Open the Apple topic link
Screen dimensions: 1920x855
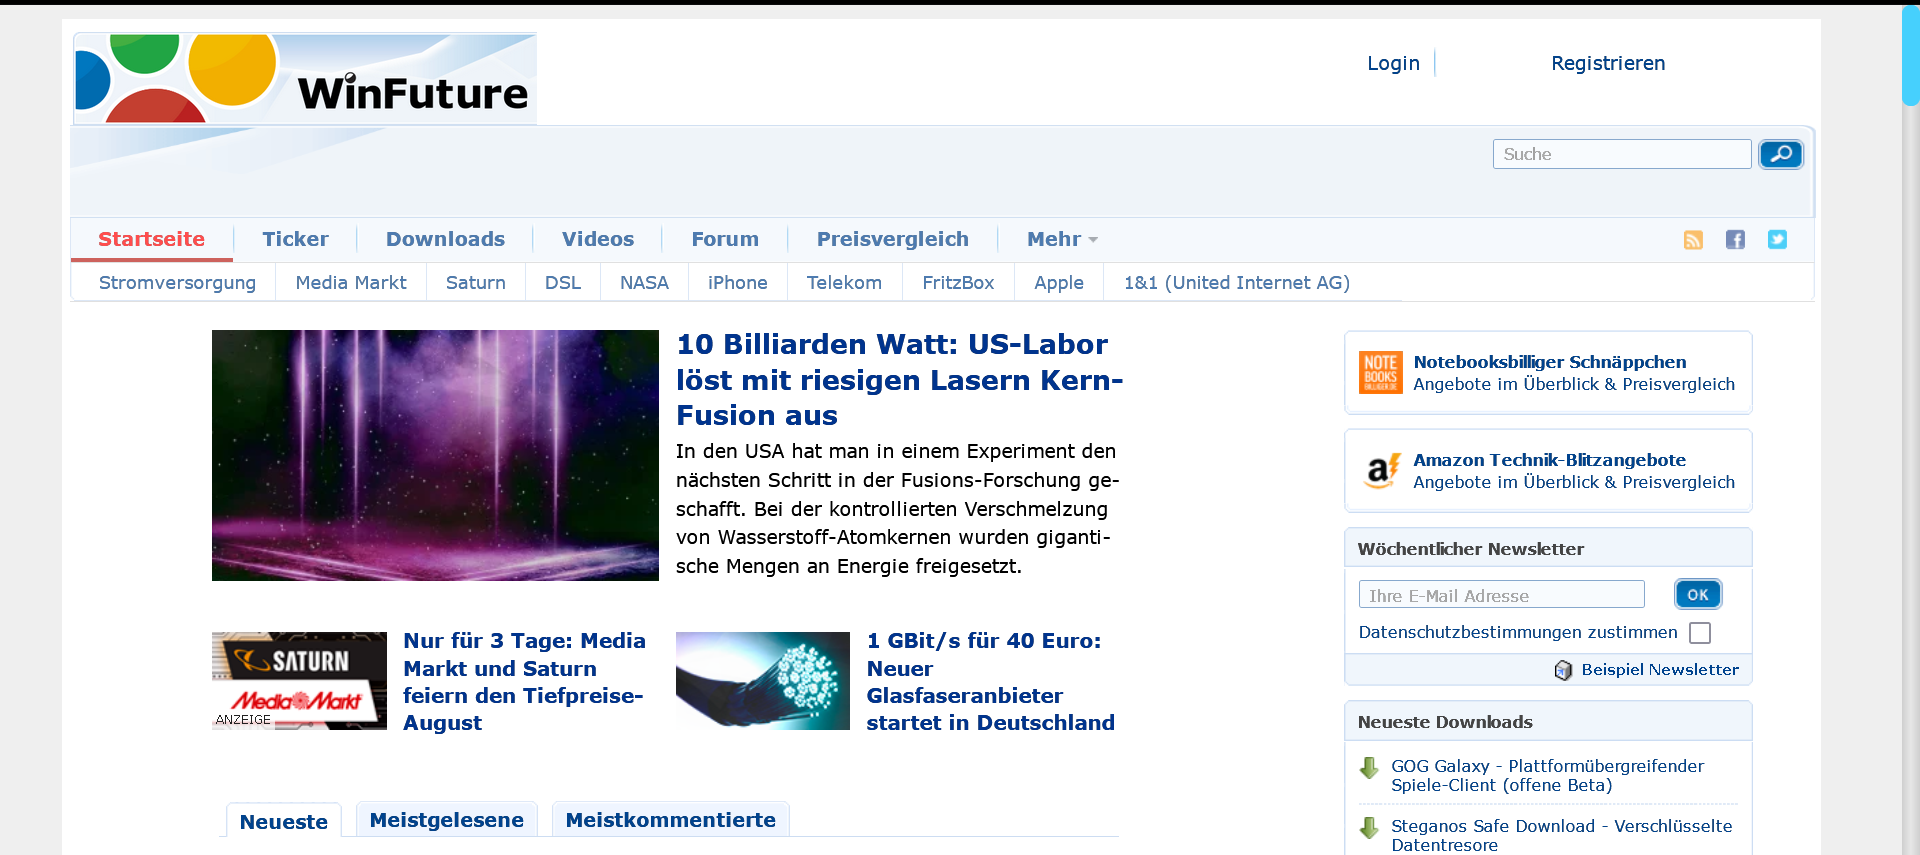[1059, 283]
